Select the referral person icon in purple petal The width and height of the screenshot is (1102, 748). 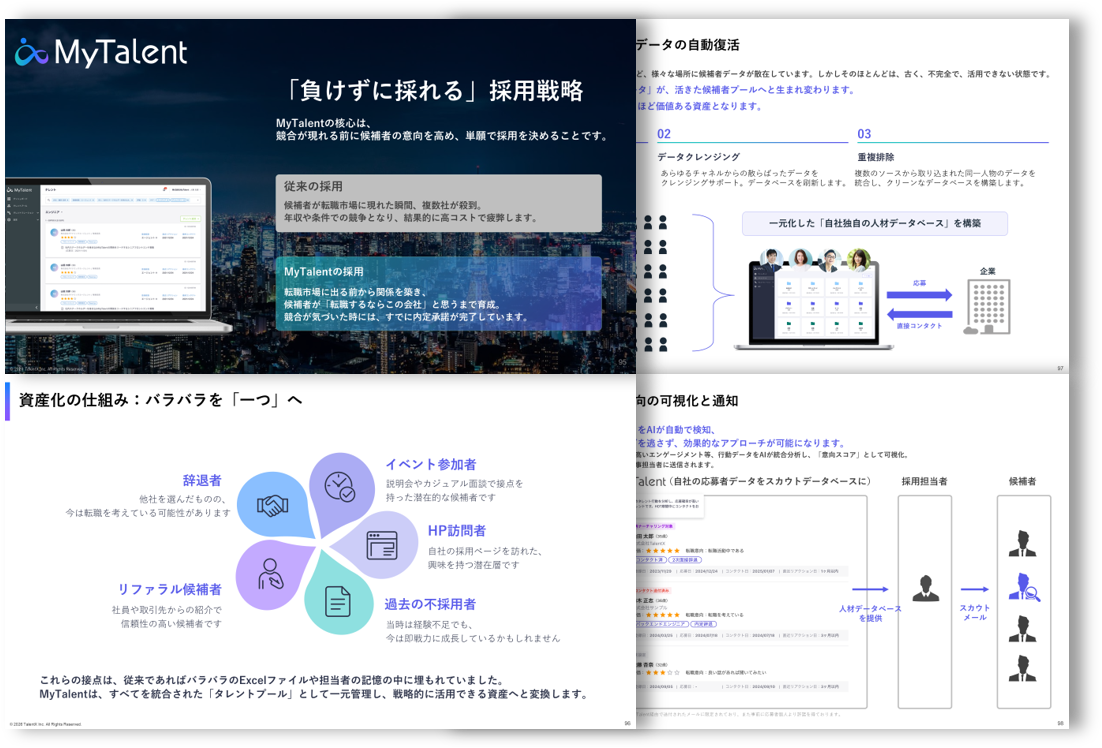(x=270, y=574)
